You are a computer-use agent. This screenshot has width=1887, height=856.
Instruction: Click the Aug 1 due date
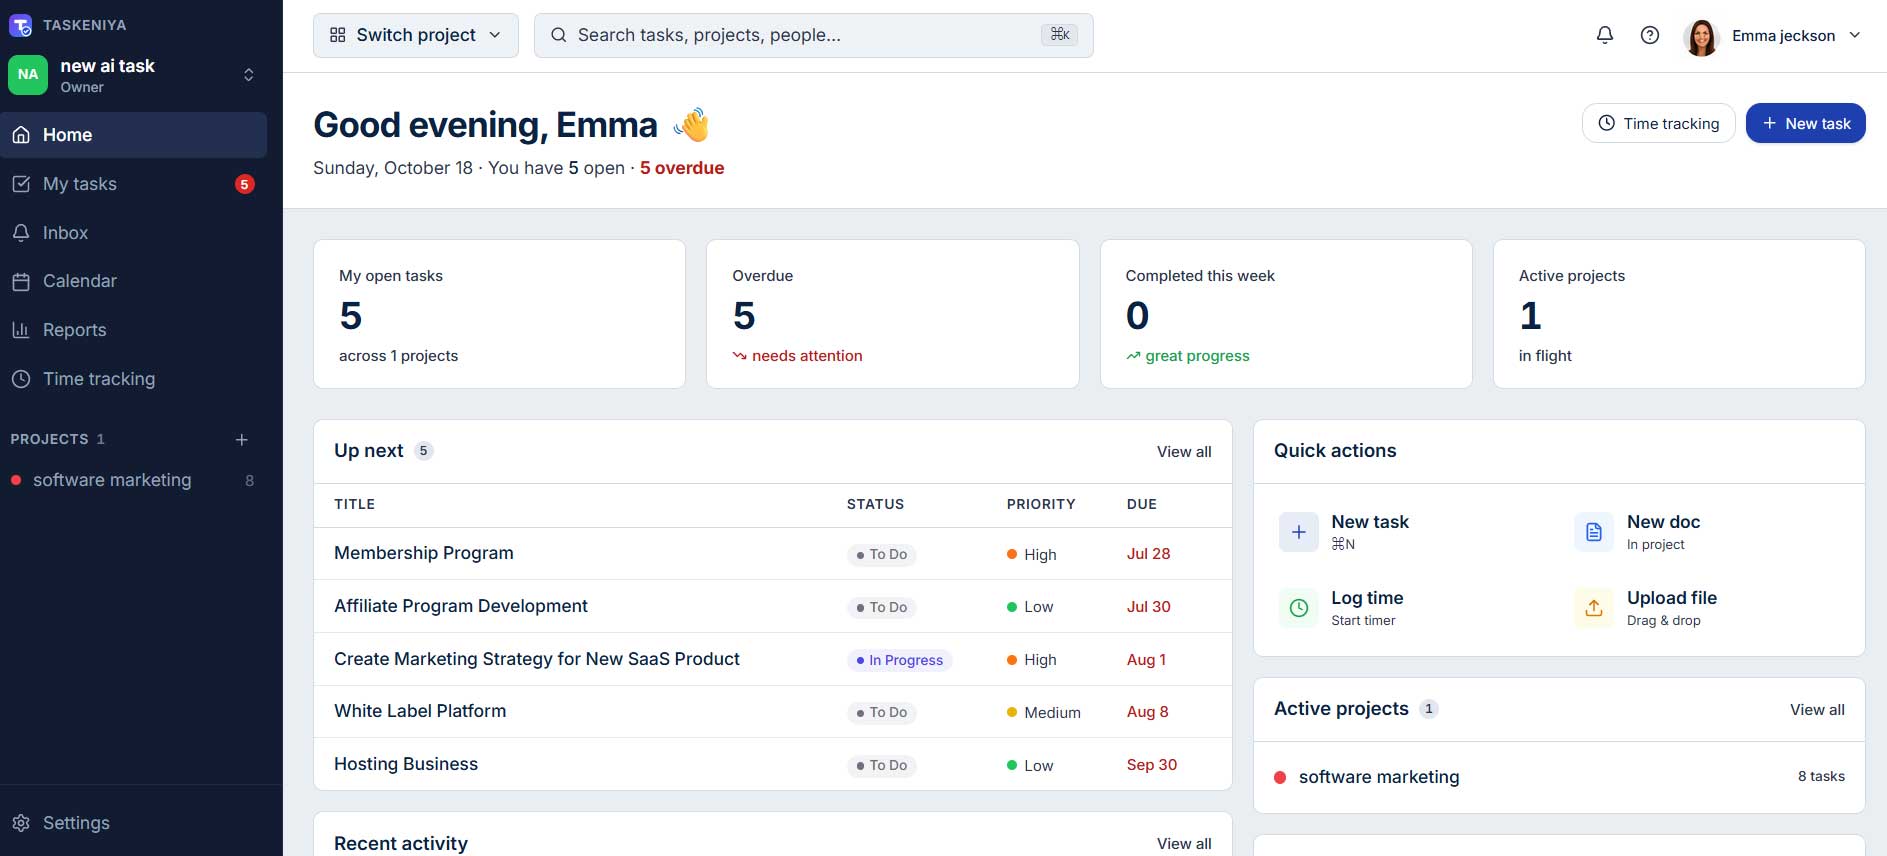[1146, 659]
